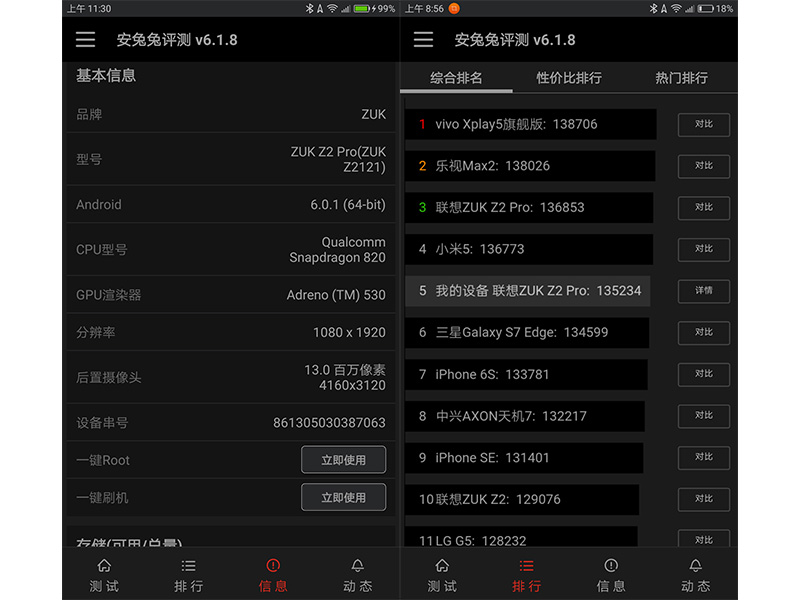
Task: Click 立即使用 button for 一键Root
Action: coord(343,460)
